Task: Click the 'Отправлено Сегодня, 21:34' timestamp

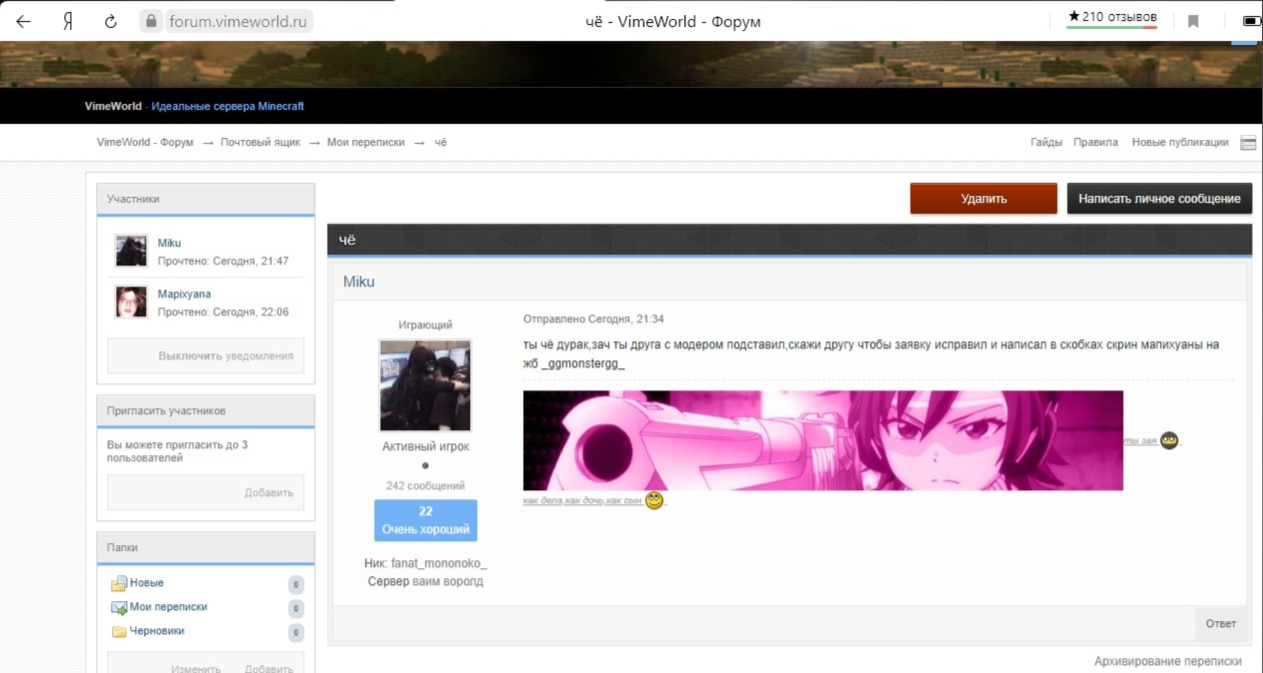Action: 593,319
